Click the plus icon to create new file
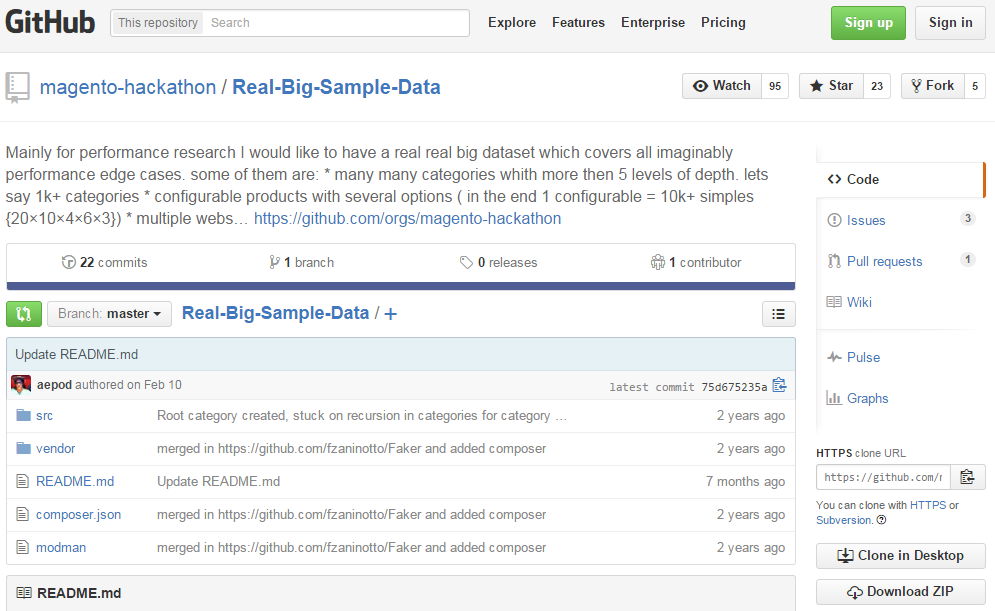Image resolution: width=995 pixels, height=611 pixels. (x=390, y=314)
